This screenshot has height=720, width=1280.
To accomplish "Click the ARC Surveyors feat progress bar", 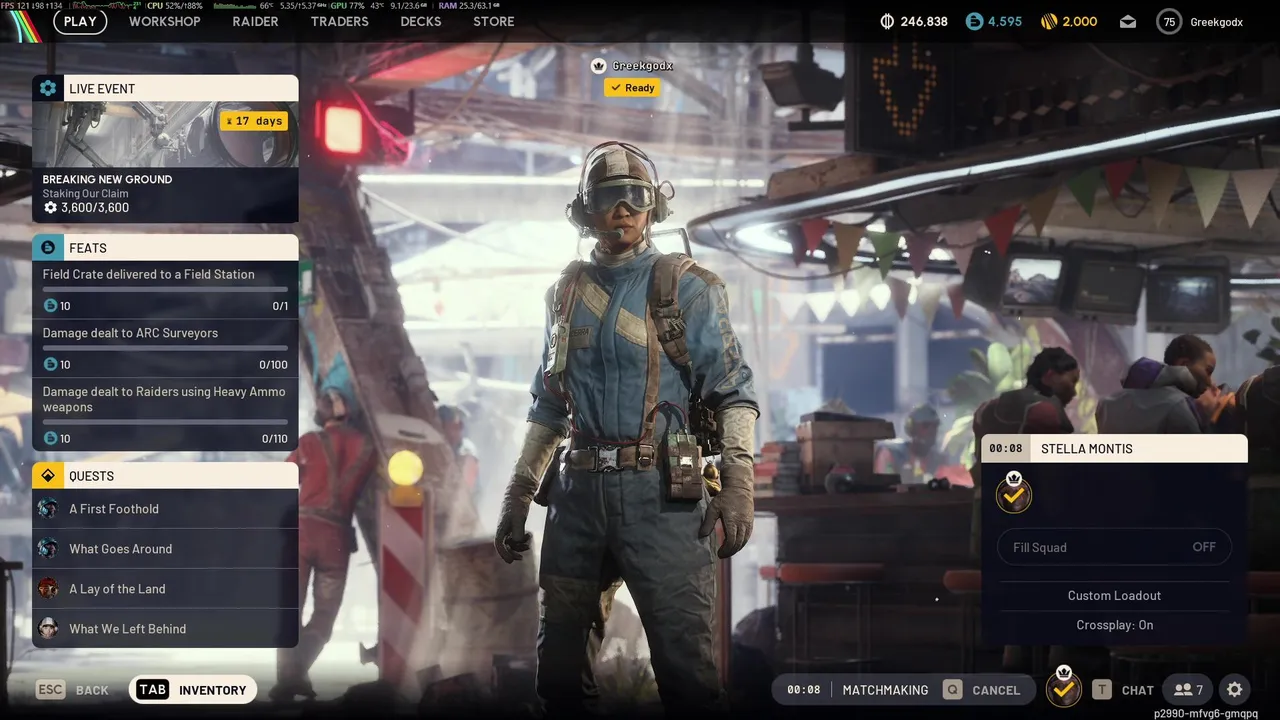I will point(165,348).
